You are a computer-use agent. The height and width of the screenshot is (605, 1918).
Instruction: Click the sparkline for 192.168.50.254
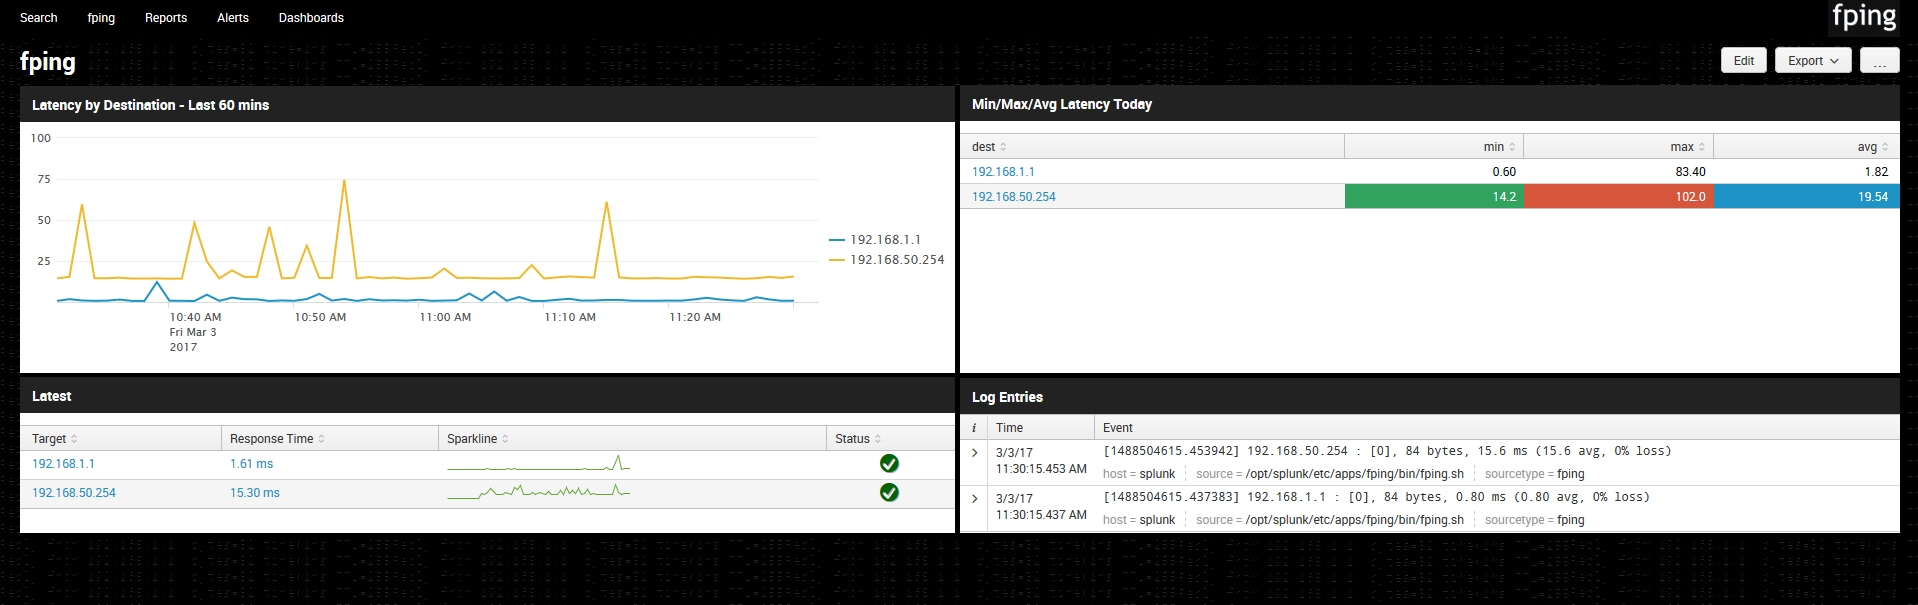(x=538, y=492)
